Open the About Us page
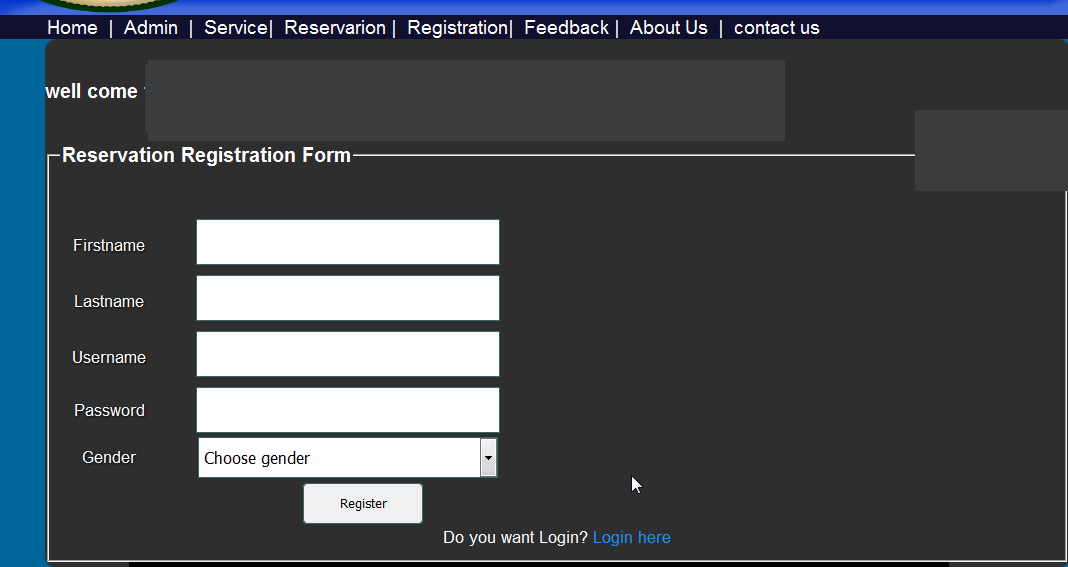This screenshot has width=1068, height=567. (x=668, y=28)
